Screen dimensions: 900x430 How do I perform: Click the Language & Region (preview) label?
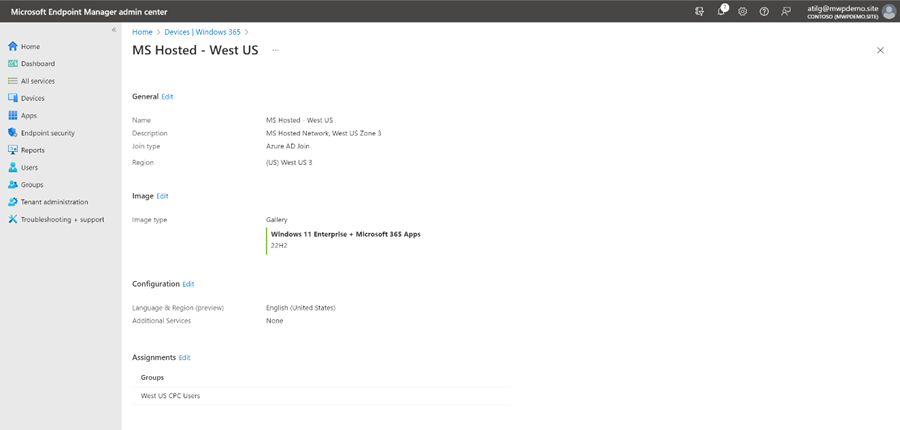click(x=178, y=308)
